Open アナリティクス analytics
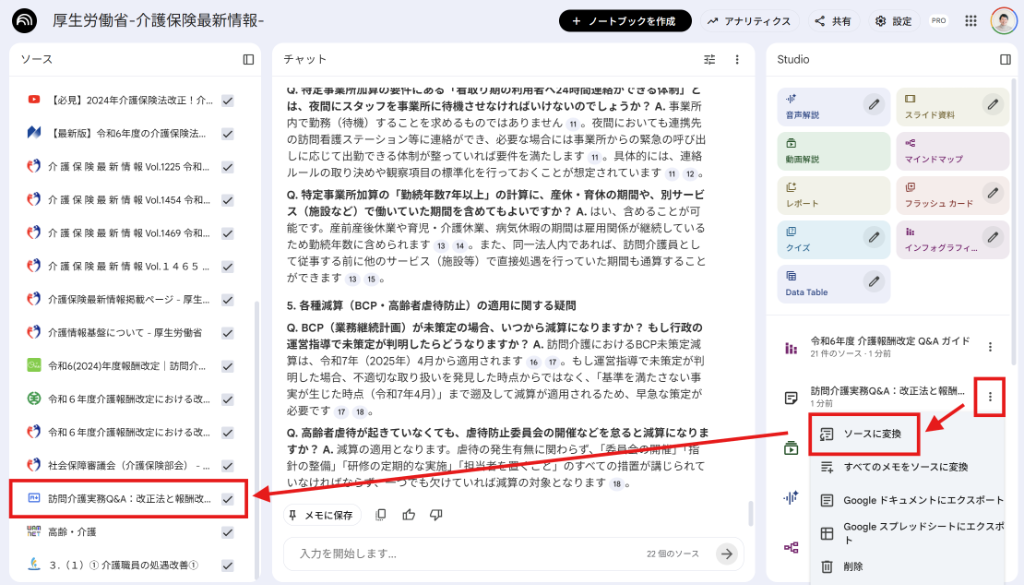The height and width of the screenshot is (585, 1024). pyautogui.click(x=749, y=21)
